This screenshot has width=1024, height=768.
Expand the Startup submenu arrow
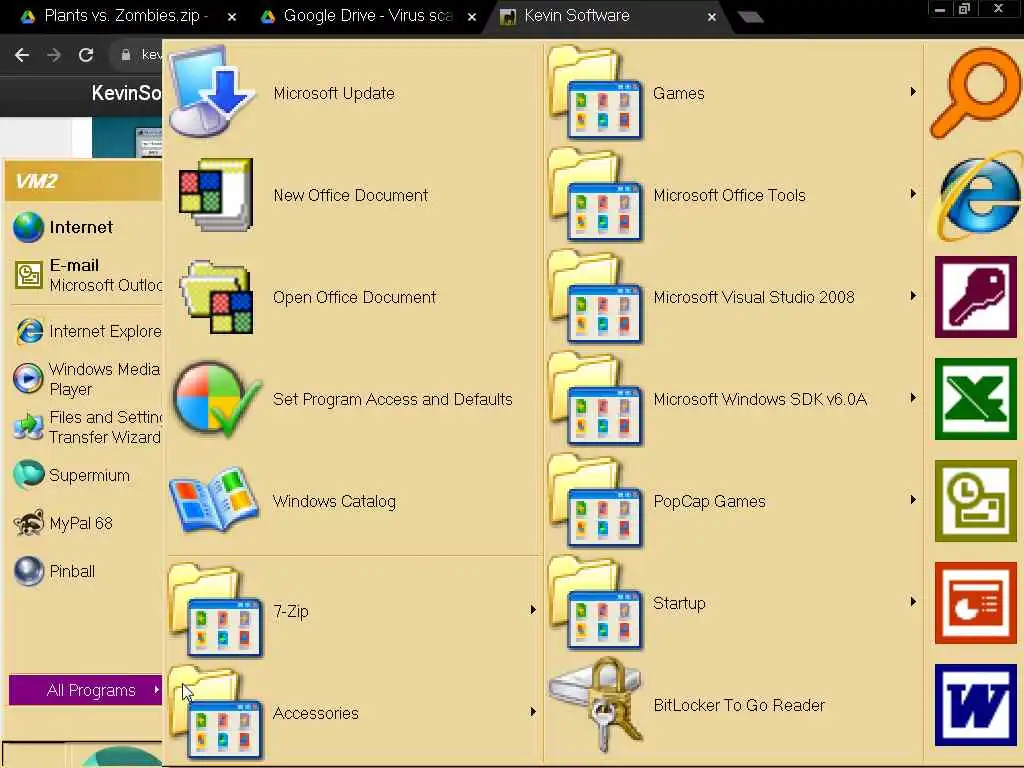coord(913,601)
